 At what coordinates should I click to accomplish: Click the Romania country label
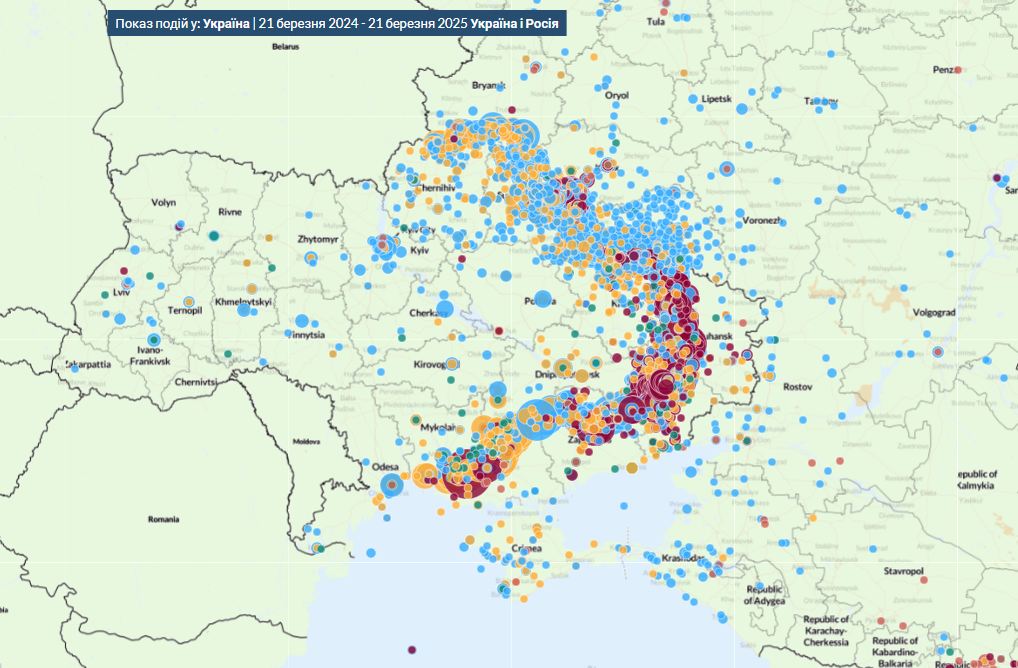click(162, 519)
